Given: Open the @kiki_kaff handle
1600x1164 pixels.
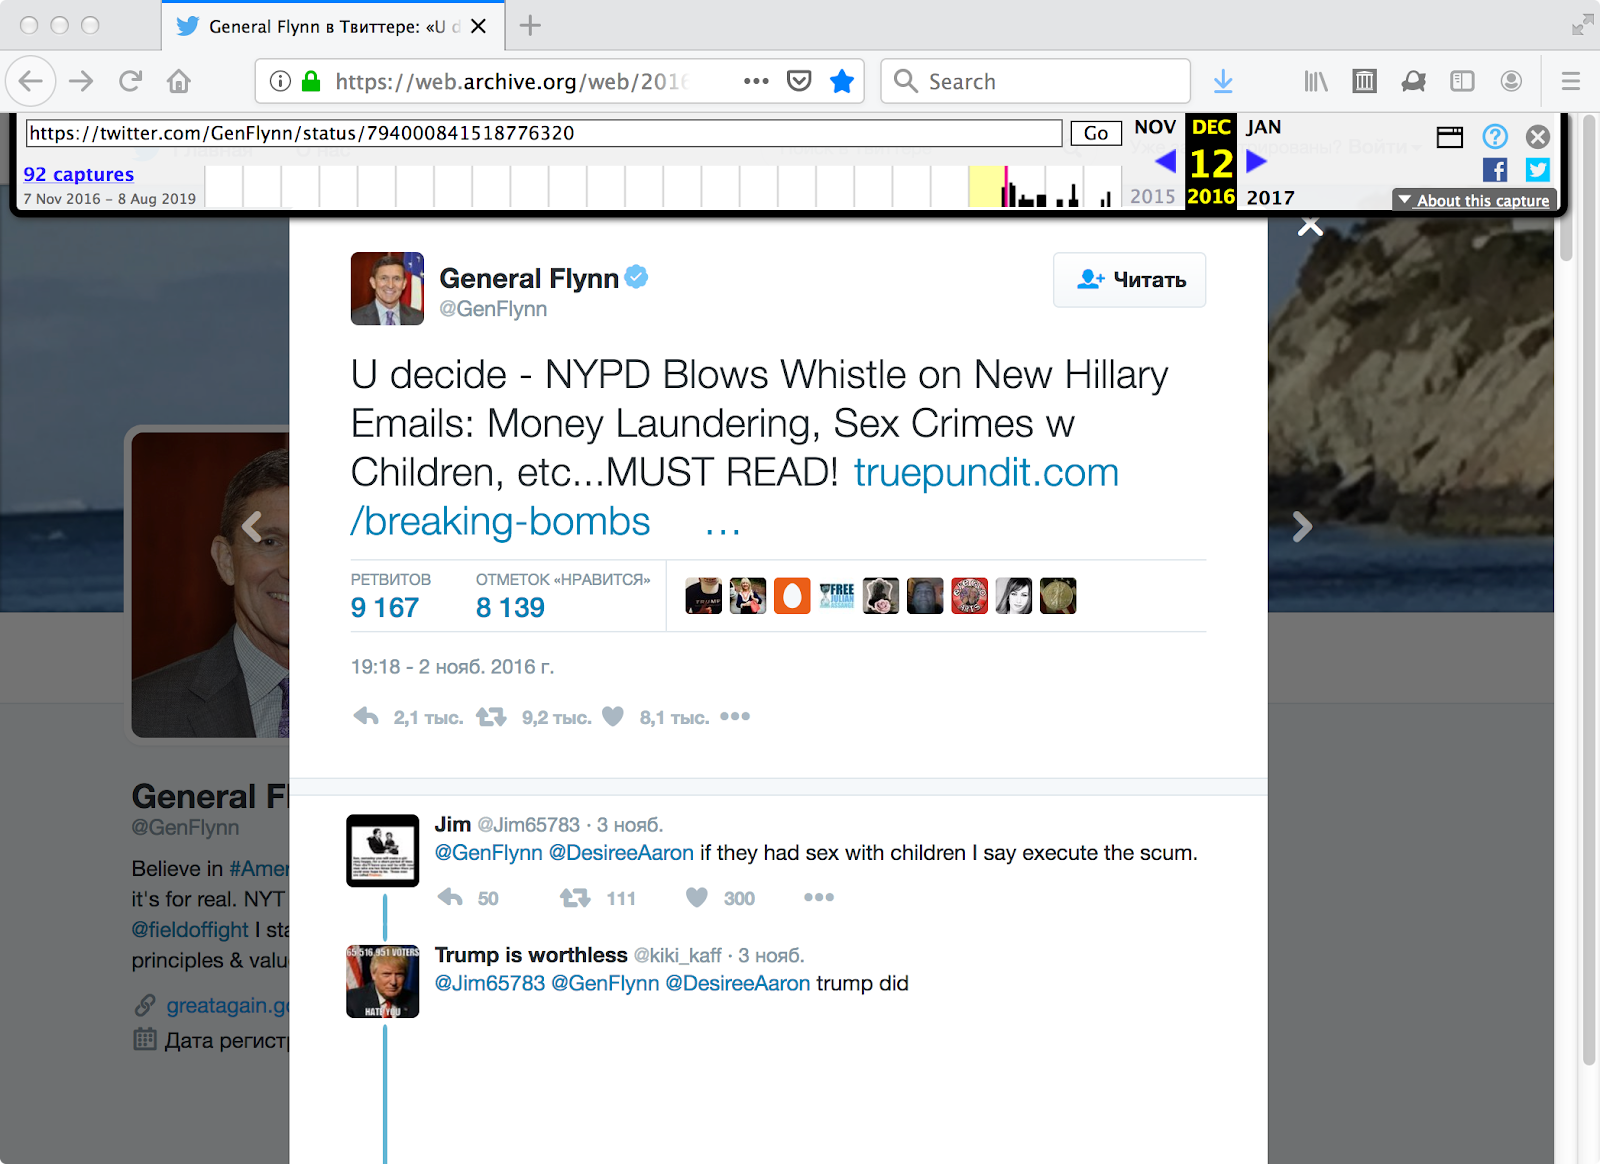Looking at the screenshot, I should tap(677, 955).
